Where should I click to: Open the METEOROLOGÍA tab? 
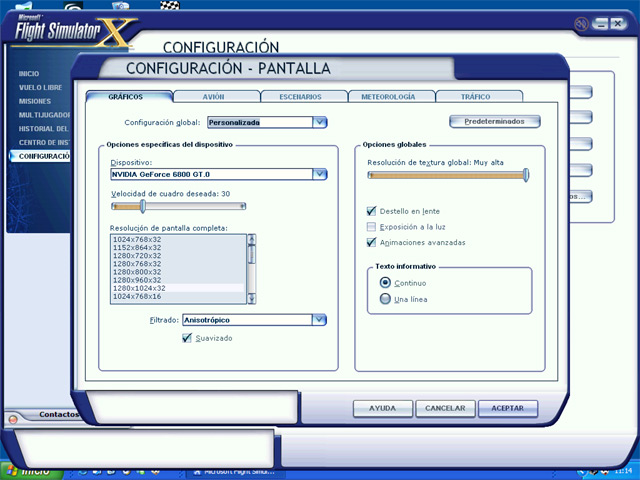coord(390,97)
